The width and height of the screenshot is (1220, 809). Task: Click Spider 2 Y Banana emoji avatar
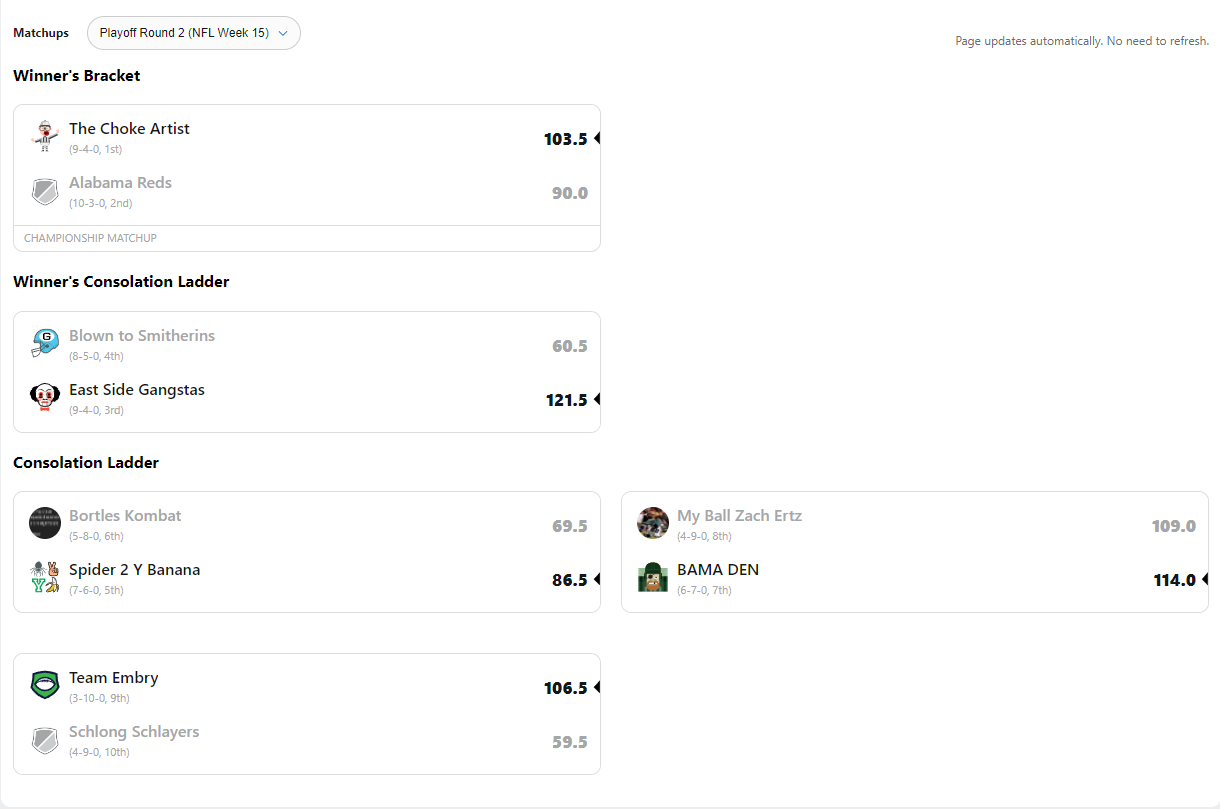[x=45, y=578]
